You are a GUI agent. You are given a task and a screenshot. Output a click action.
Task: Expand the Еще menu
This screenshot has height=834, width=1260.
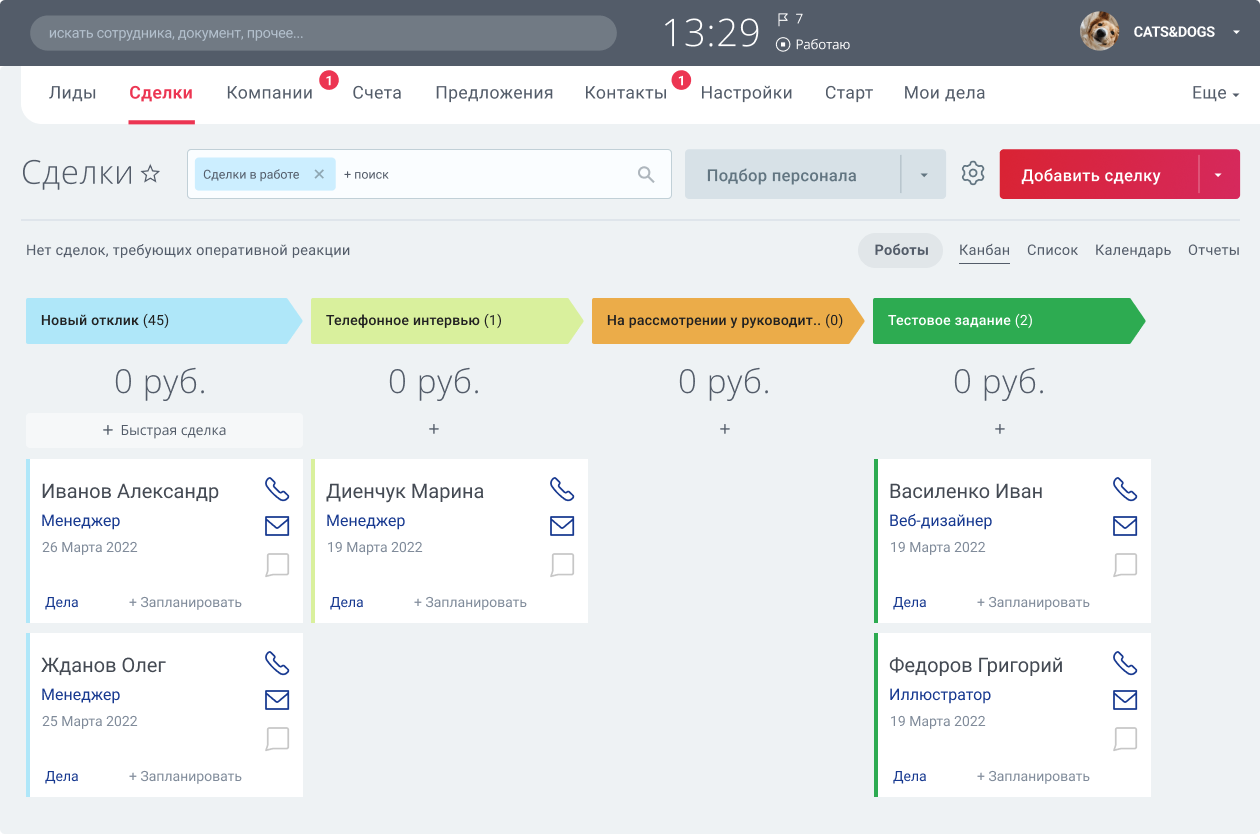point(1215,93)
